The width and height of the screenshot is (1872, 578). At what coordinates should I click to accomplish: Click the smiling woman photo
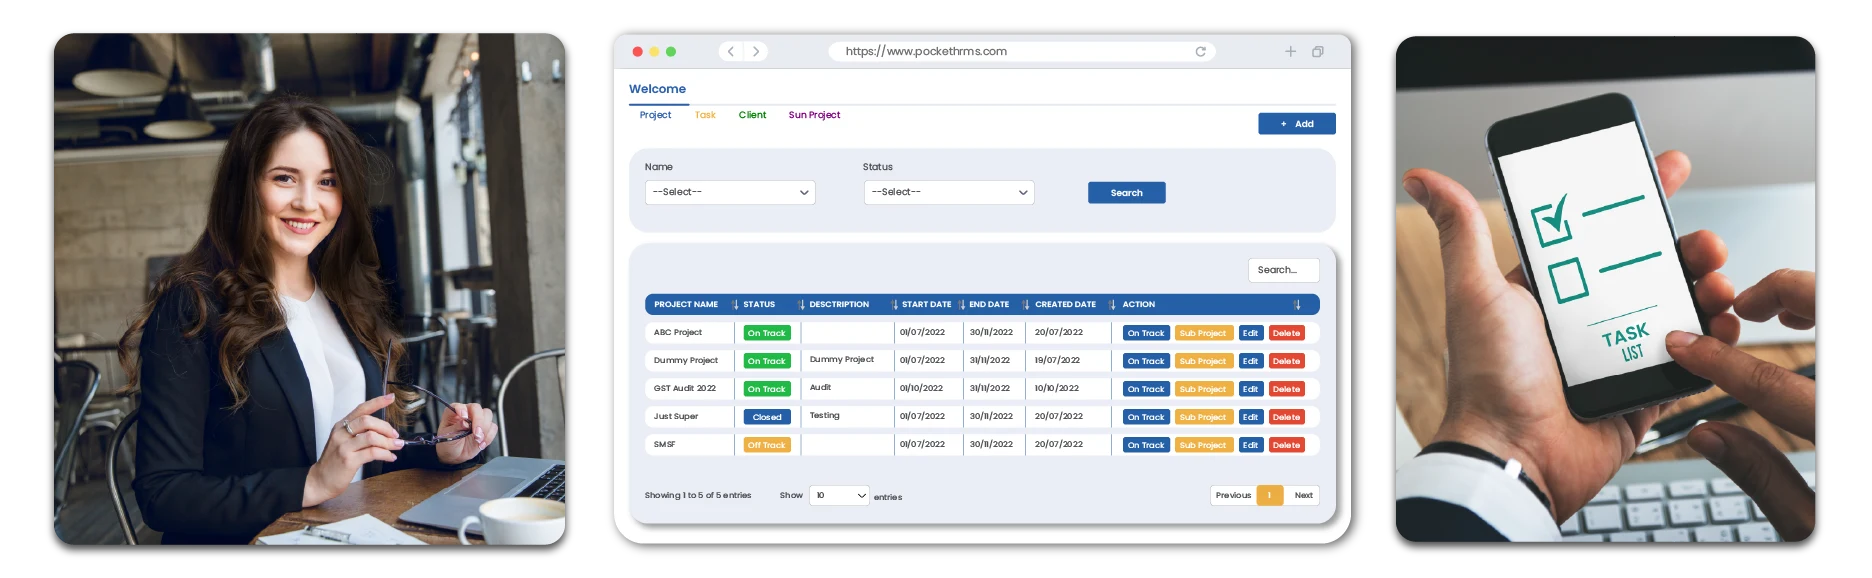pyautogui.click(x=310, y=289)
